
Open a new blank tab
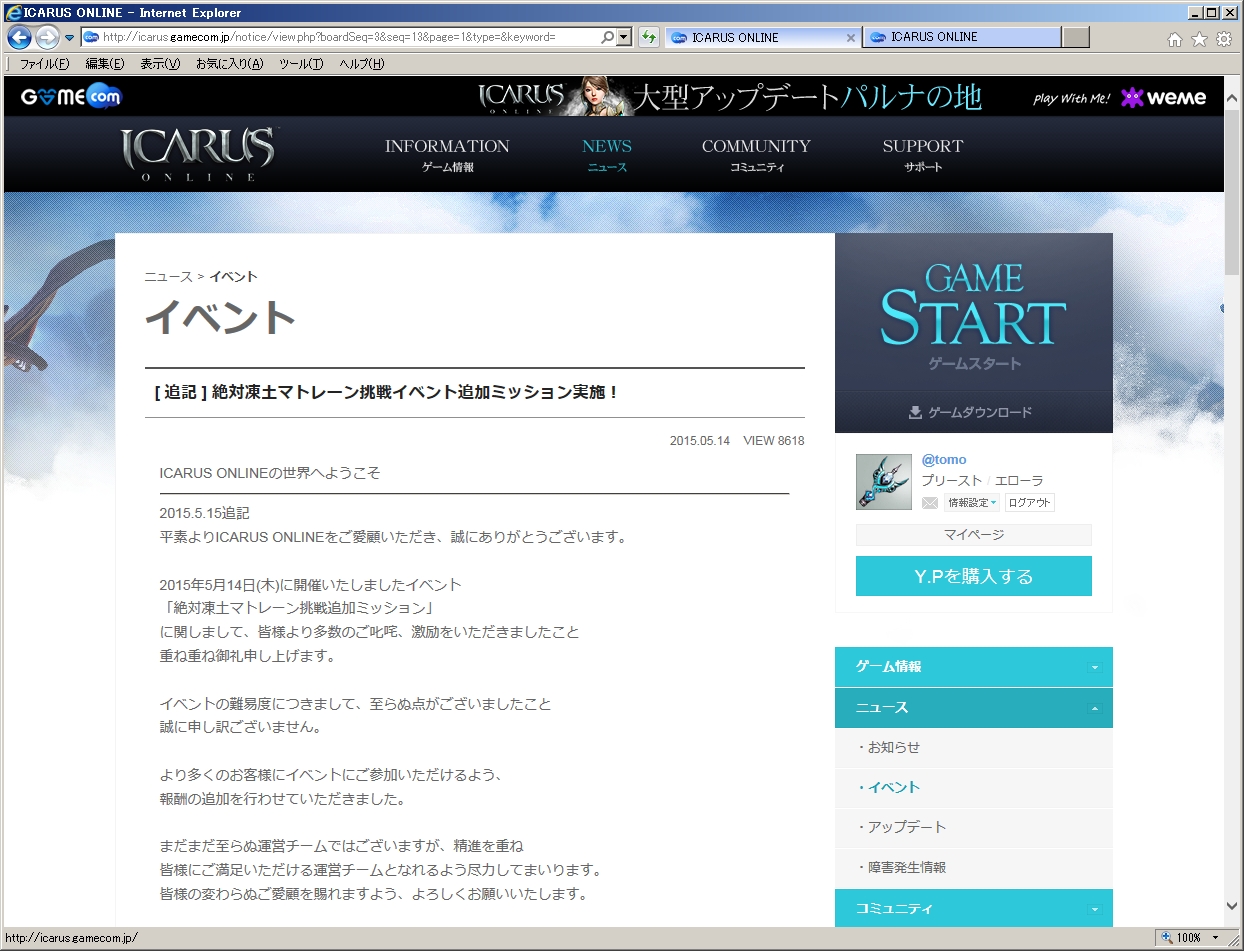pos(1076,37)
